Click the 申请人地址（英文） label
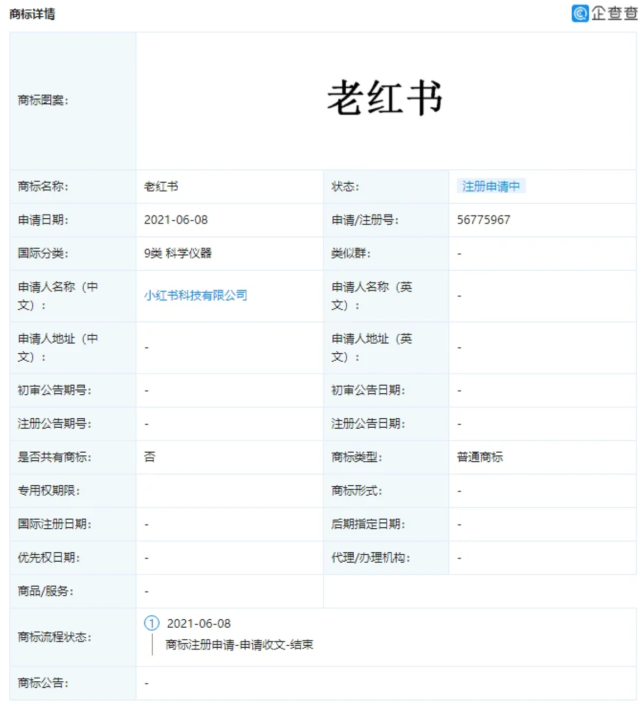Viewport: 641px width, 705px height. [x=372, y=348]
